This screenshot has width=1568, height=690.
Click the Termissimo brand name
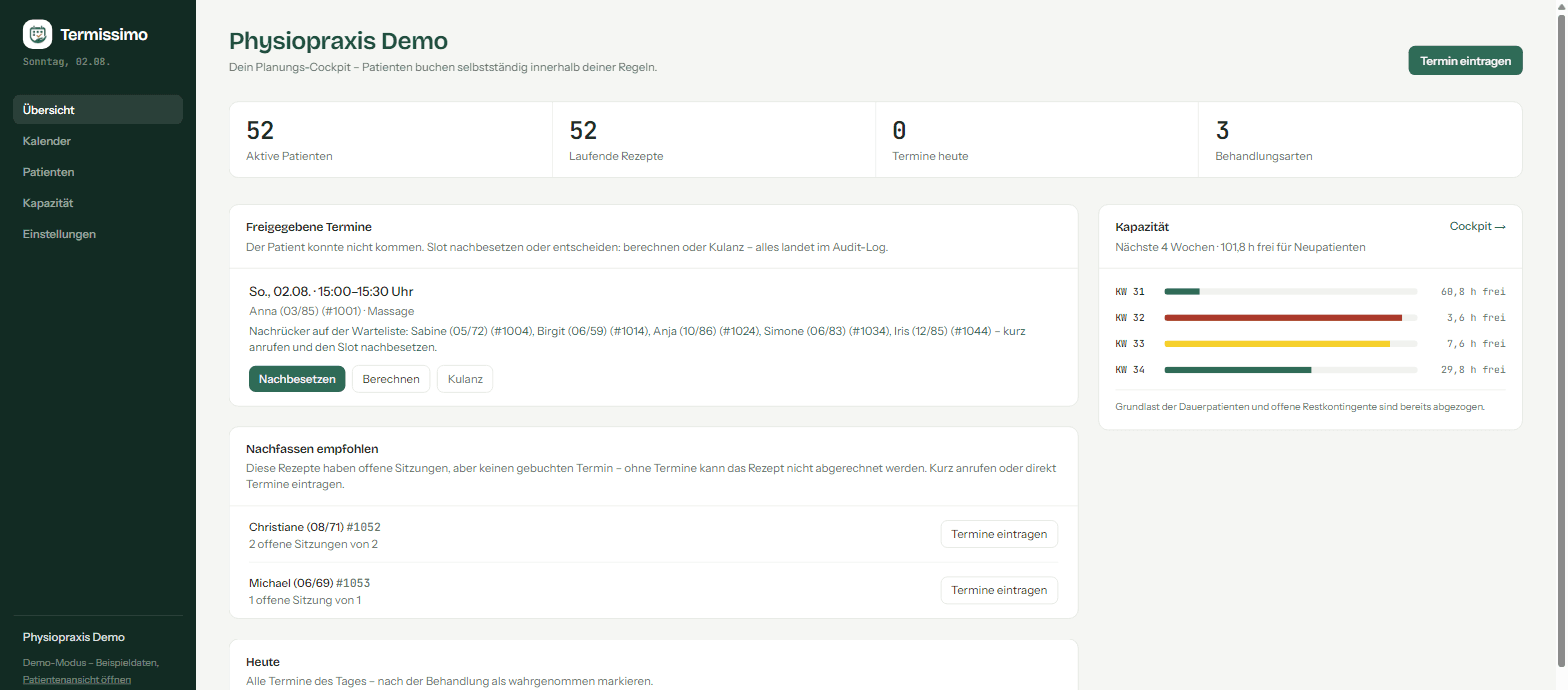point(104,35)
